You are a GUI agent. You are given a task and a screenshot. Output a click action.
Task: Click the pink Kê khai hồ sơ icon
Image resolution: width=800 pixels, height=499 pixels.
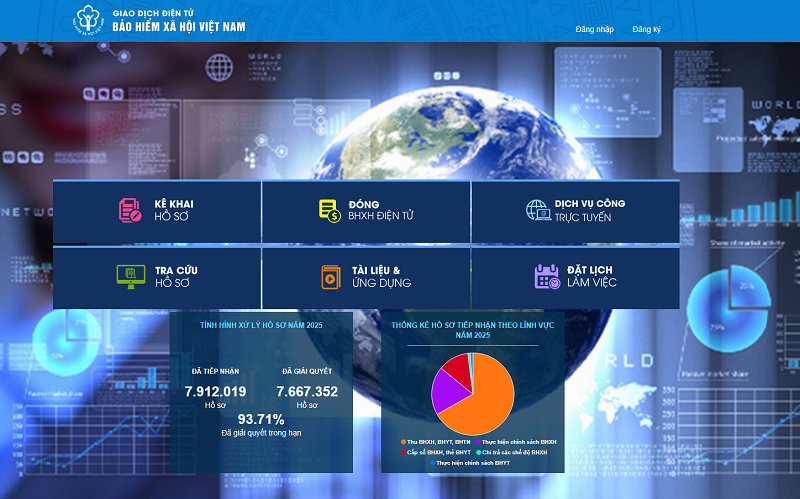point(130,210)
